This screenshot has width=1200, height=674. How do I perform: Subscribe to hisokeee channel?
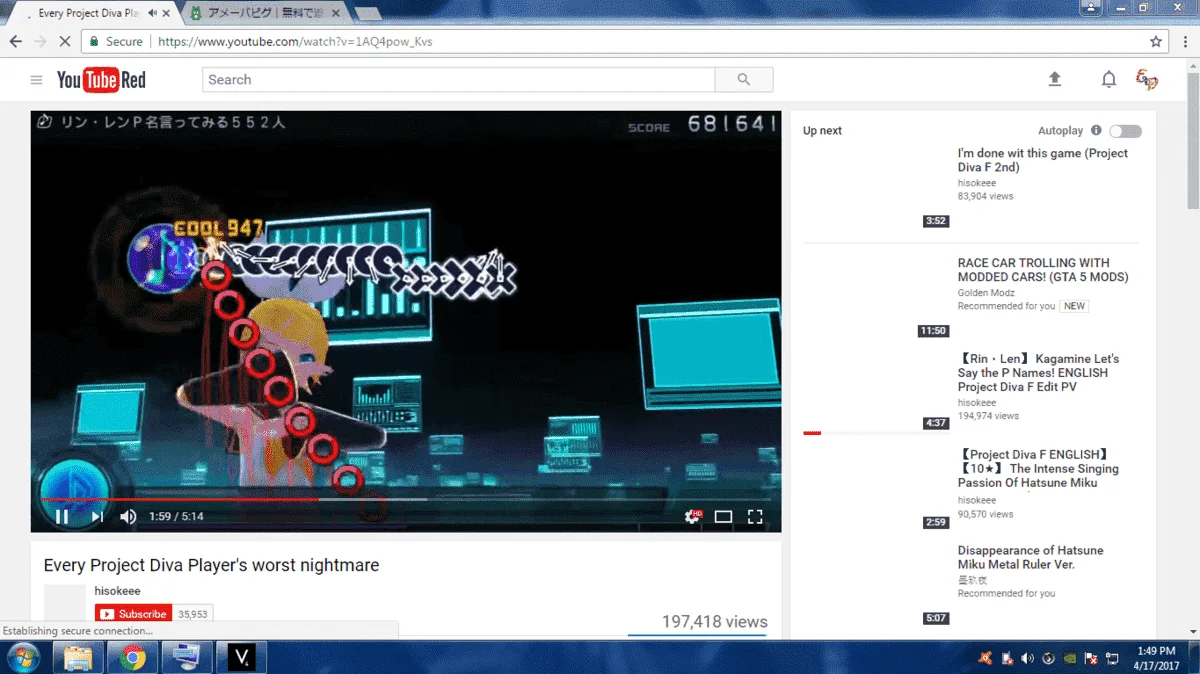tap(133, 614)
